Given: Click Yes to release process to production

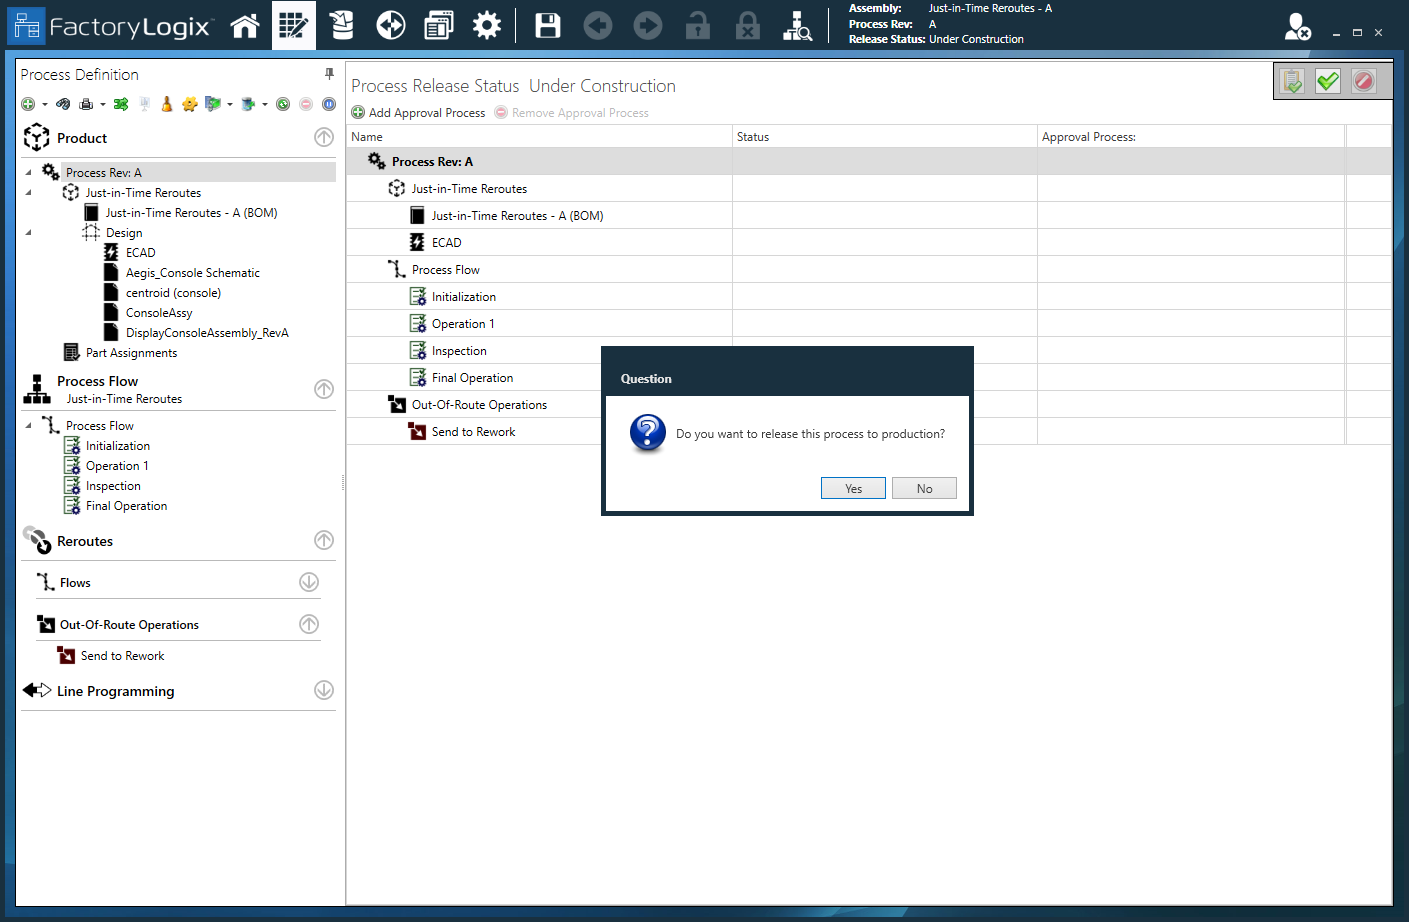Looking at the screenshot, I should click(852, 488).
